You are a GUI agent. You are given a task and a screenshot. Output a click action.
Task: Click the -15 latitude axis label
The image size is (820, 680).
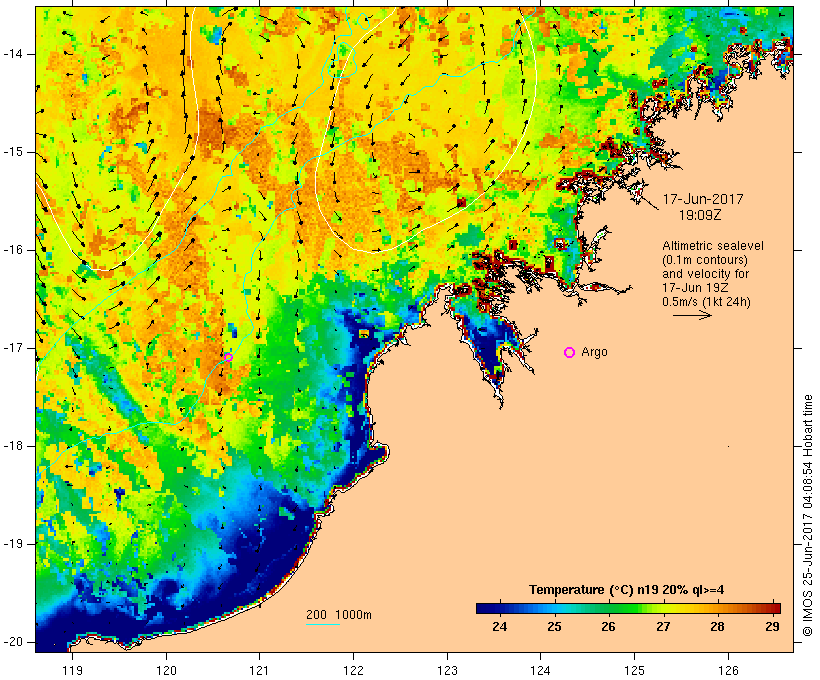pyautogui.click(x=13, y=152)
